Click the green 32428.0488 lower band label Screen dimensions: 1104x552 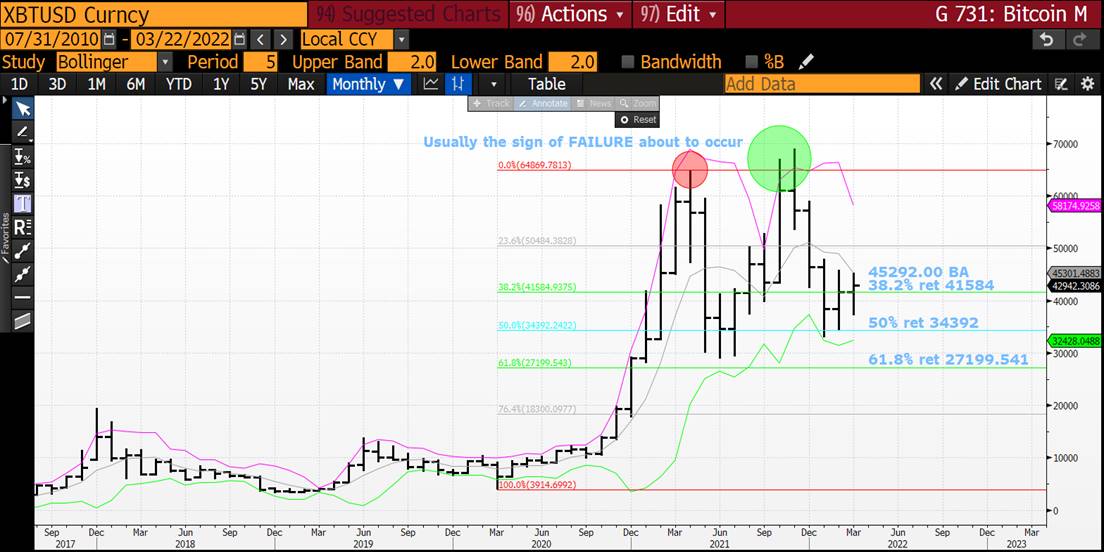coord(1076,340)
